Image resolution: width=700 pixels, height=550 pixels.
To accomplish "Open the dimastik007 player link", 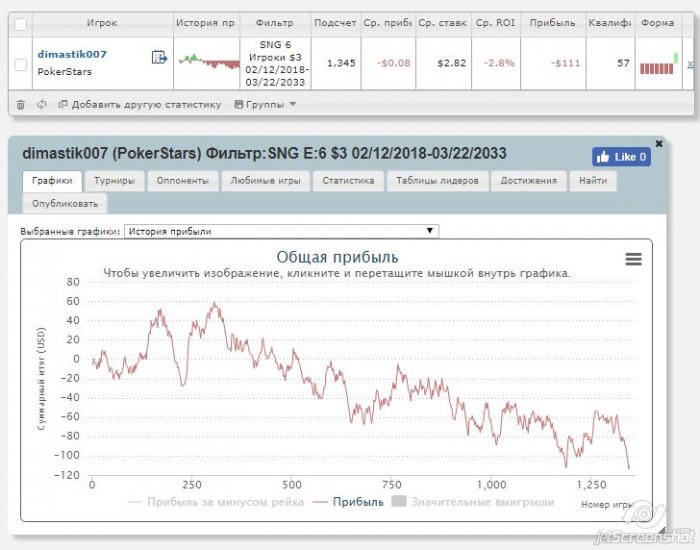I will click(x=72, y=54).
